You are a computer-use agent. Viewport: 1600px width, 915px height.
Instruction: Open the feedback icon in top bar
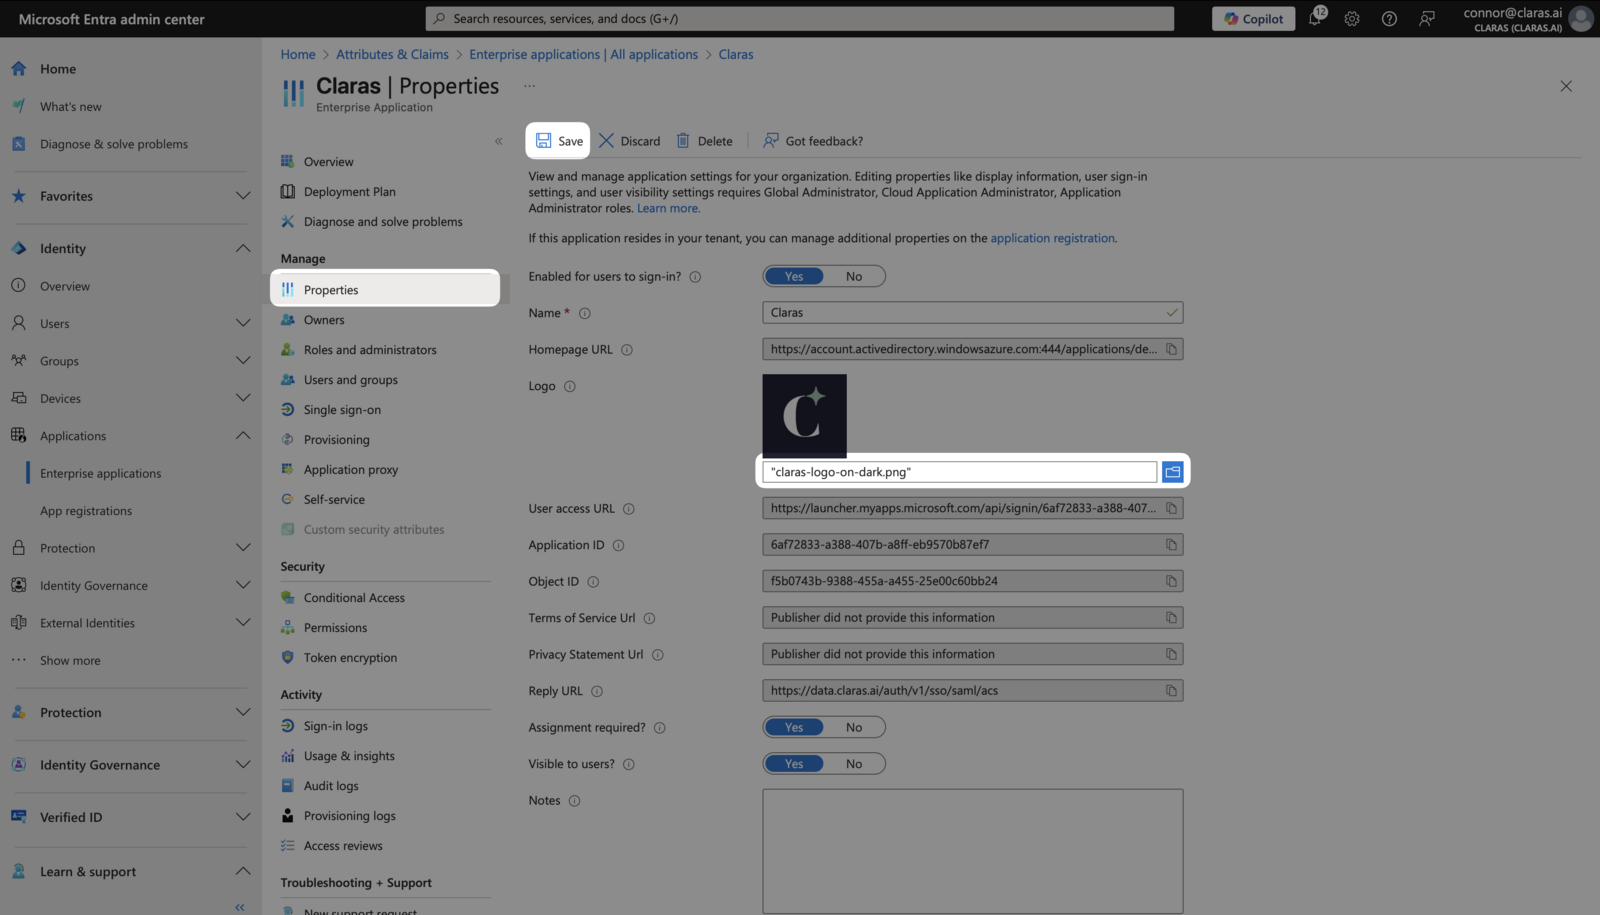[x=1427, y=19]
